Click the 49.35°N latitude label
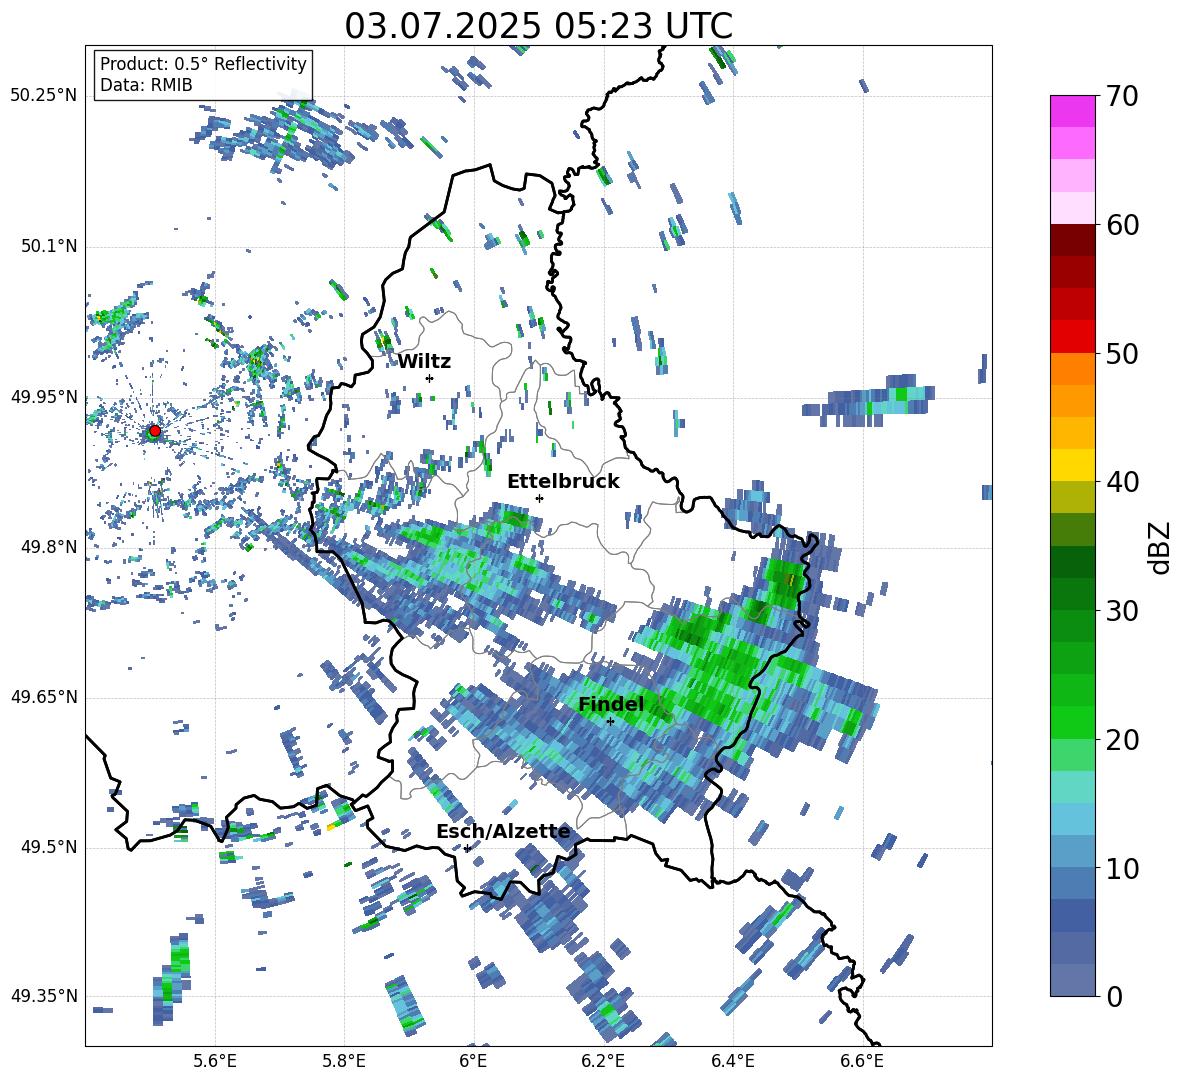The height and width of the screenshot is (1081, 1184). coord(44,996)
